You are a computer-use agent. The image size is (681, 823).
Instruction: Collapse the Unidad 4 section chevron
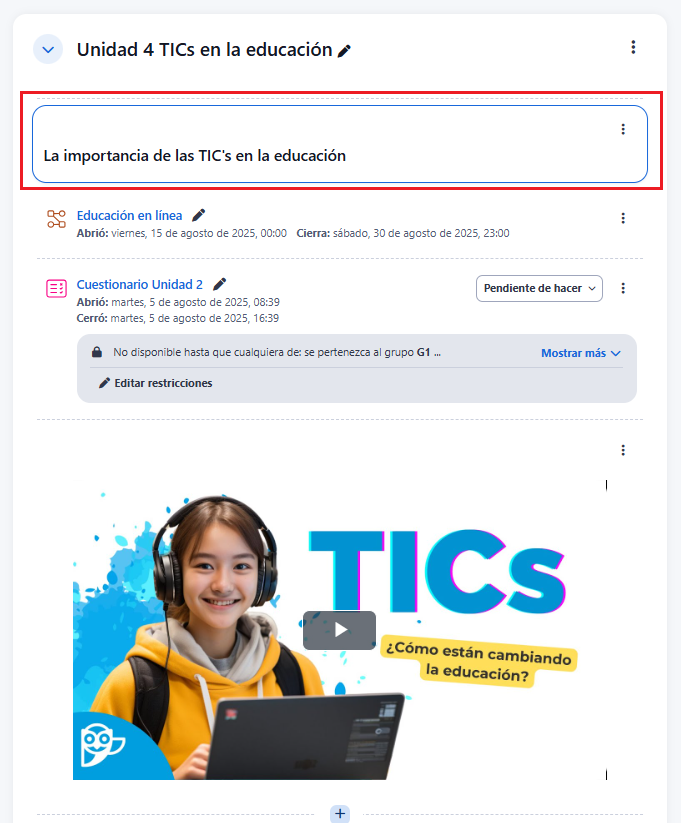[x=48, y=50]
